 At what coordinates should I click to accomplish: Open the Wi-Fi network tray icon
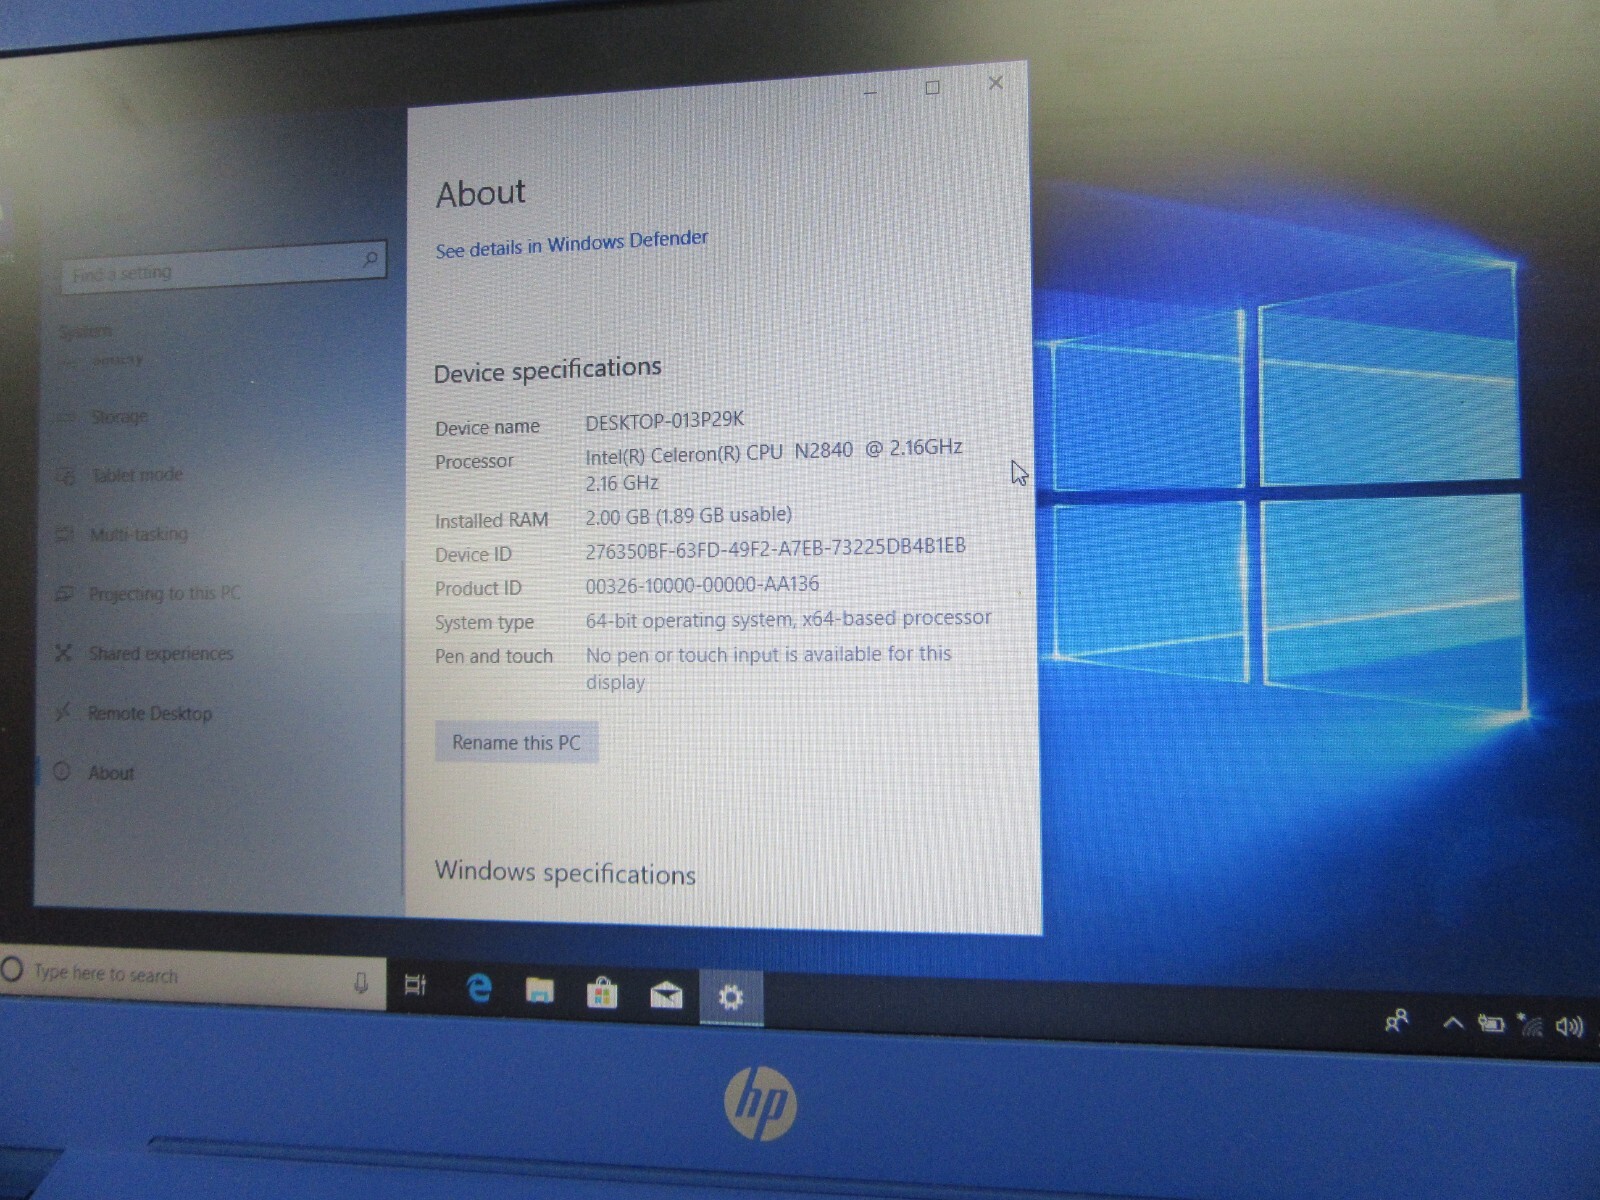pos(1530,1025)
